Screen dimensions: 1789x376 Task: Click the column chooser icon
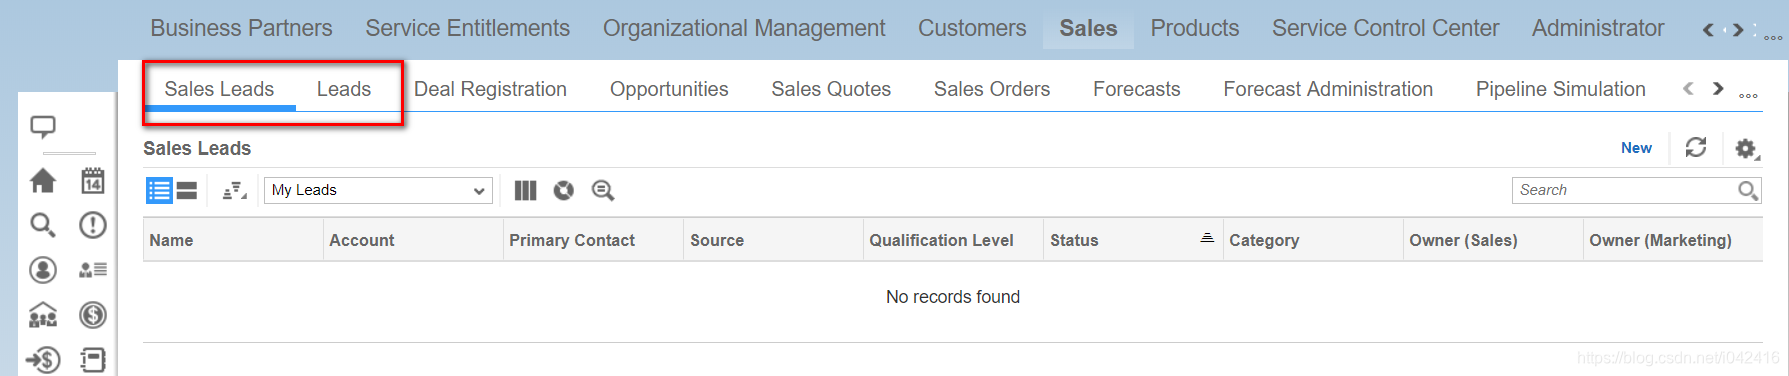525,190
